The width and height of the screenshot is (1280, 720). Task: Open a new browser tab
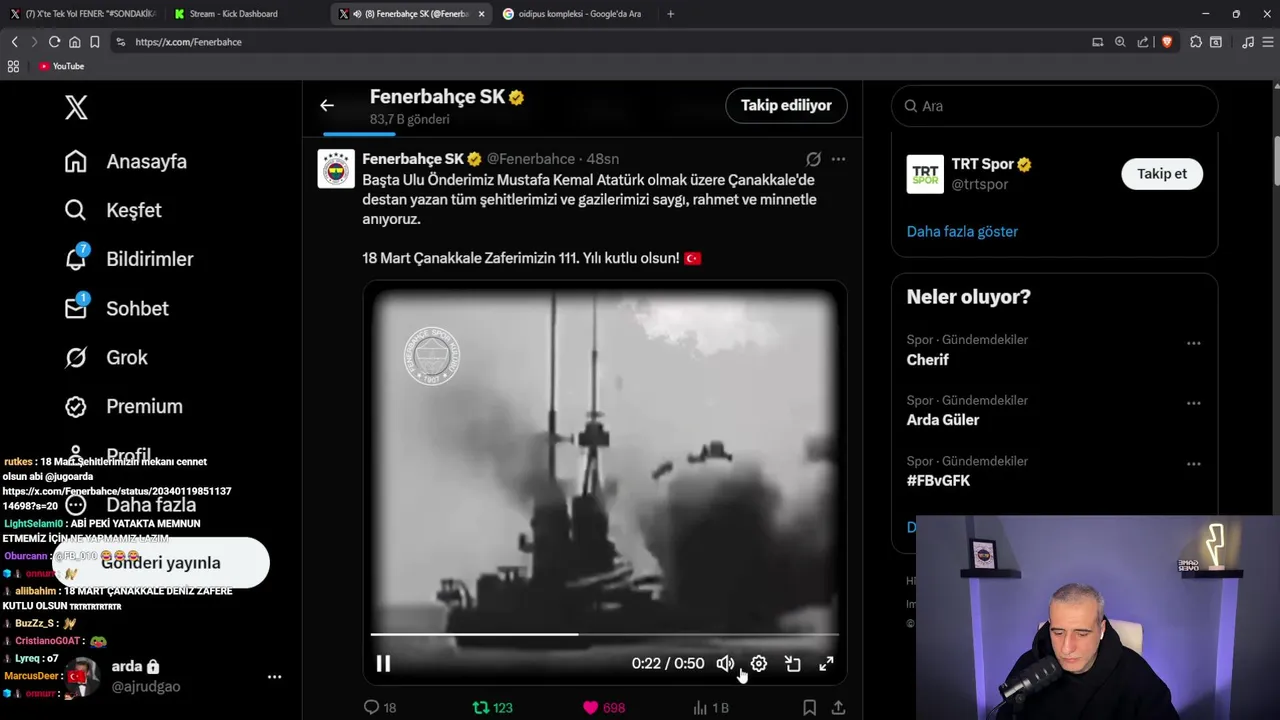(670, 14)
